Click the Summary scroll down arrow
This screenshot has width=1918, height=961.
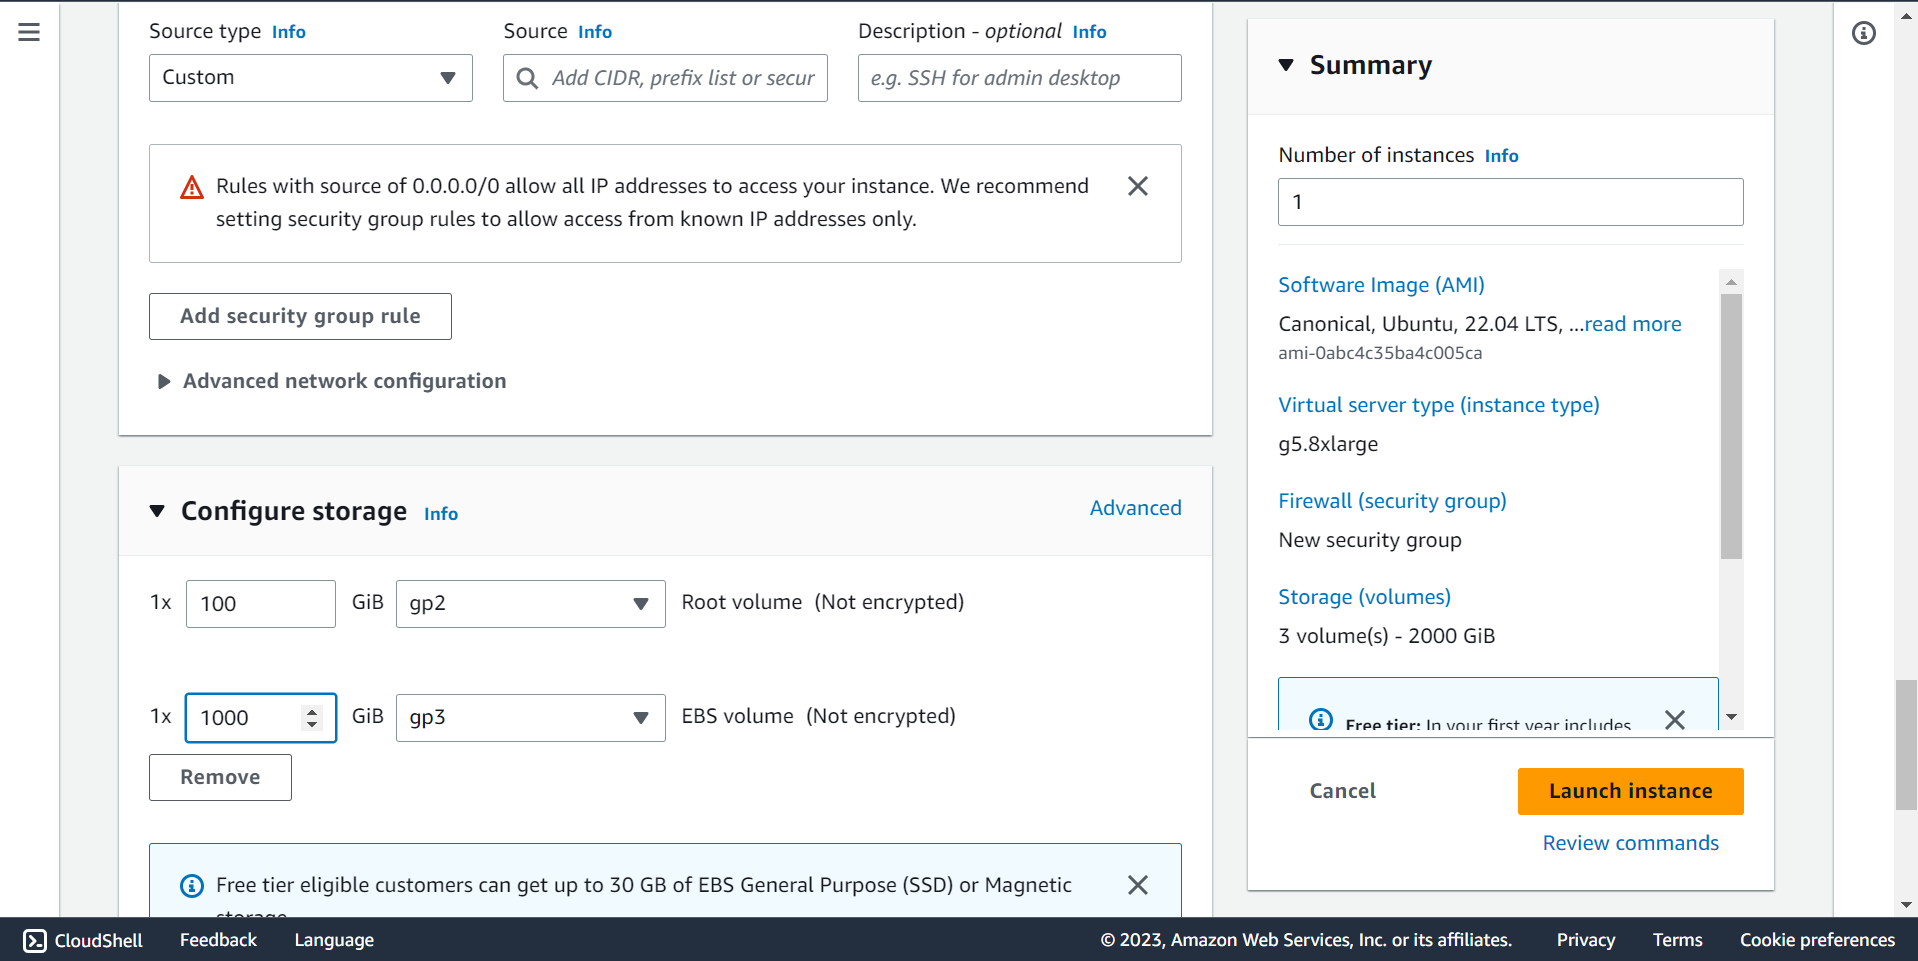tap(1731, 718)
